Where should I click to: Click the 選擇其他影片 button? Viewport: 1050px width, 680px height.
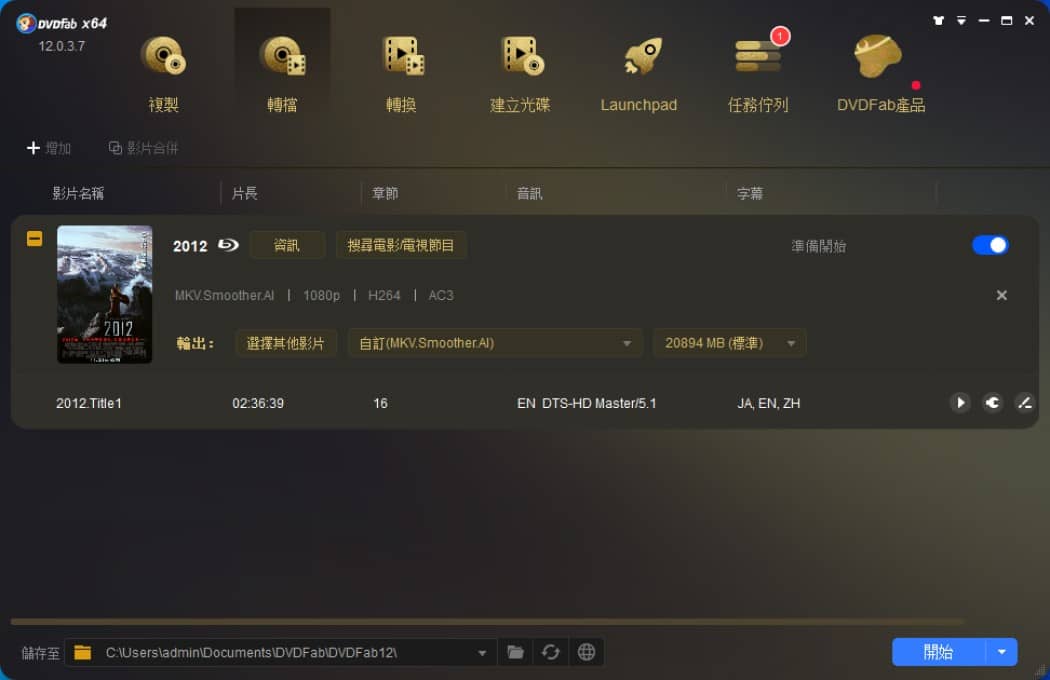[285, 343]
